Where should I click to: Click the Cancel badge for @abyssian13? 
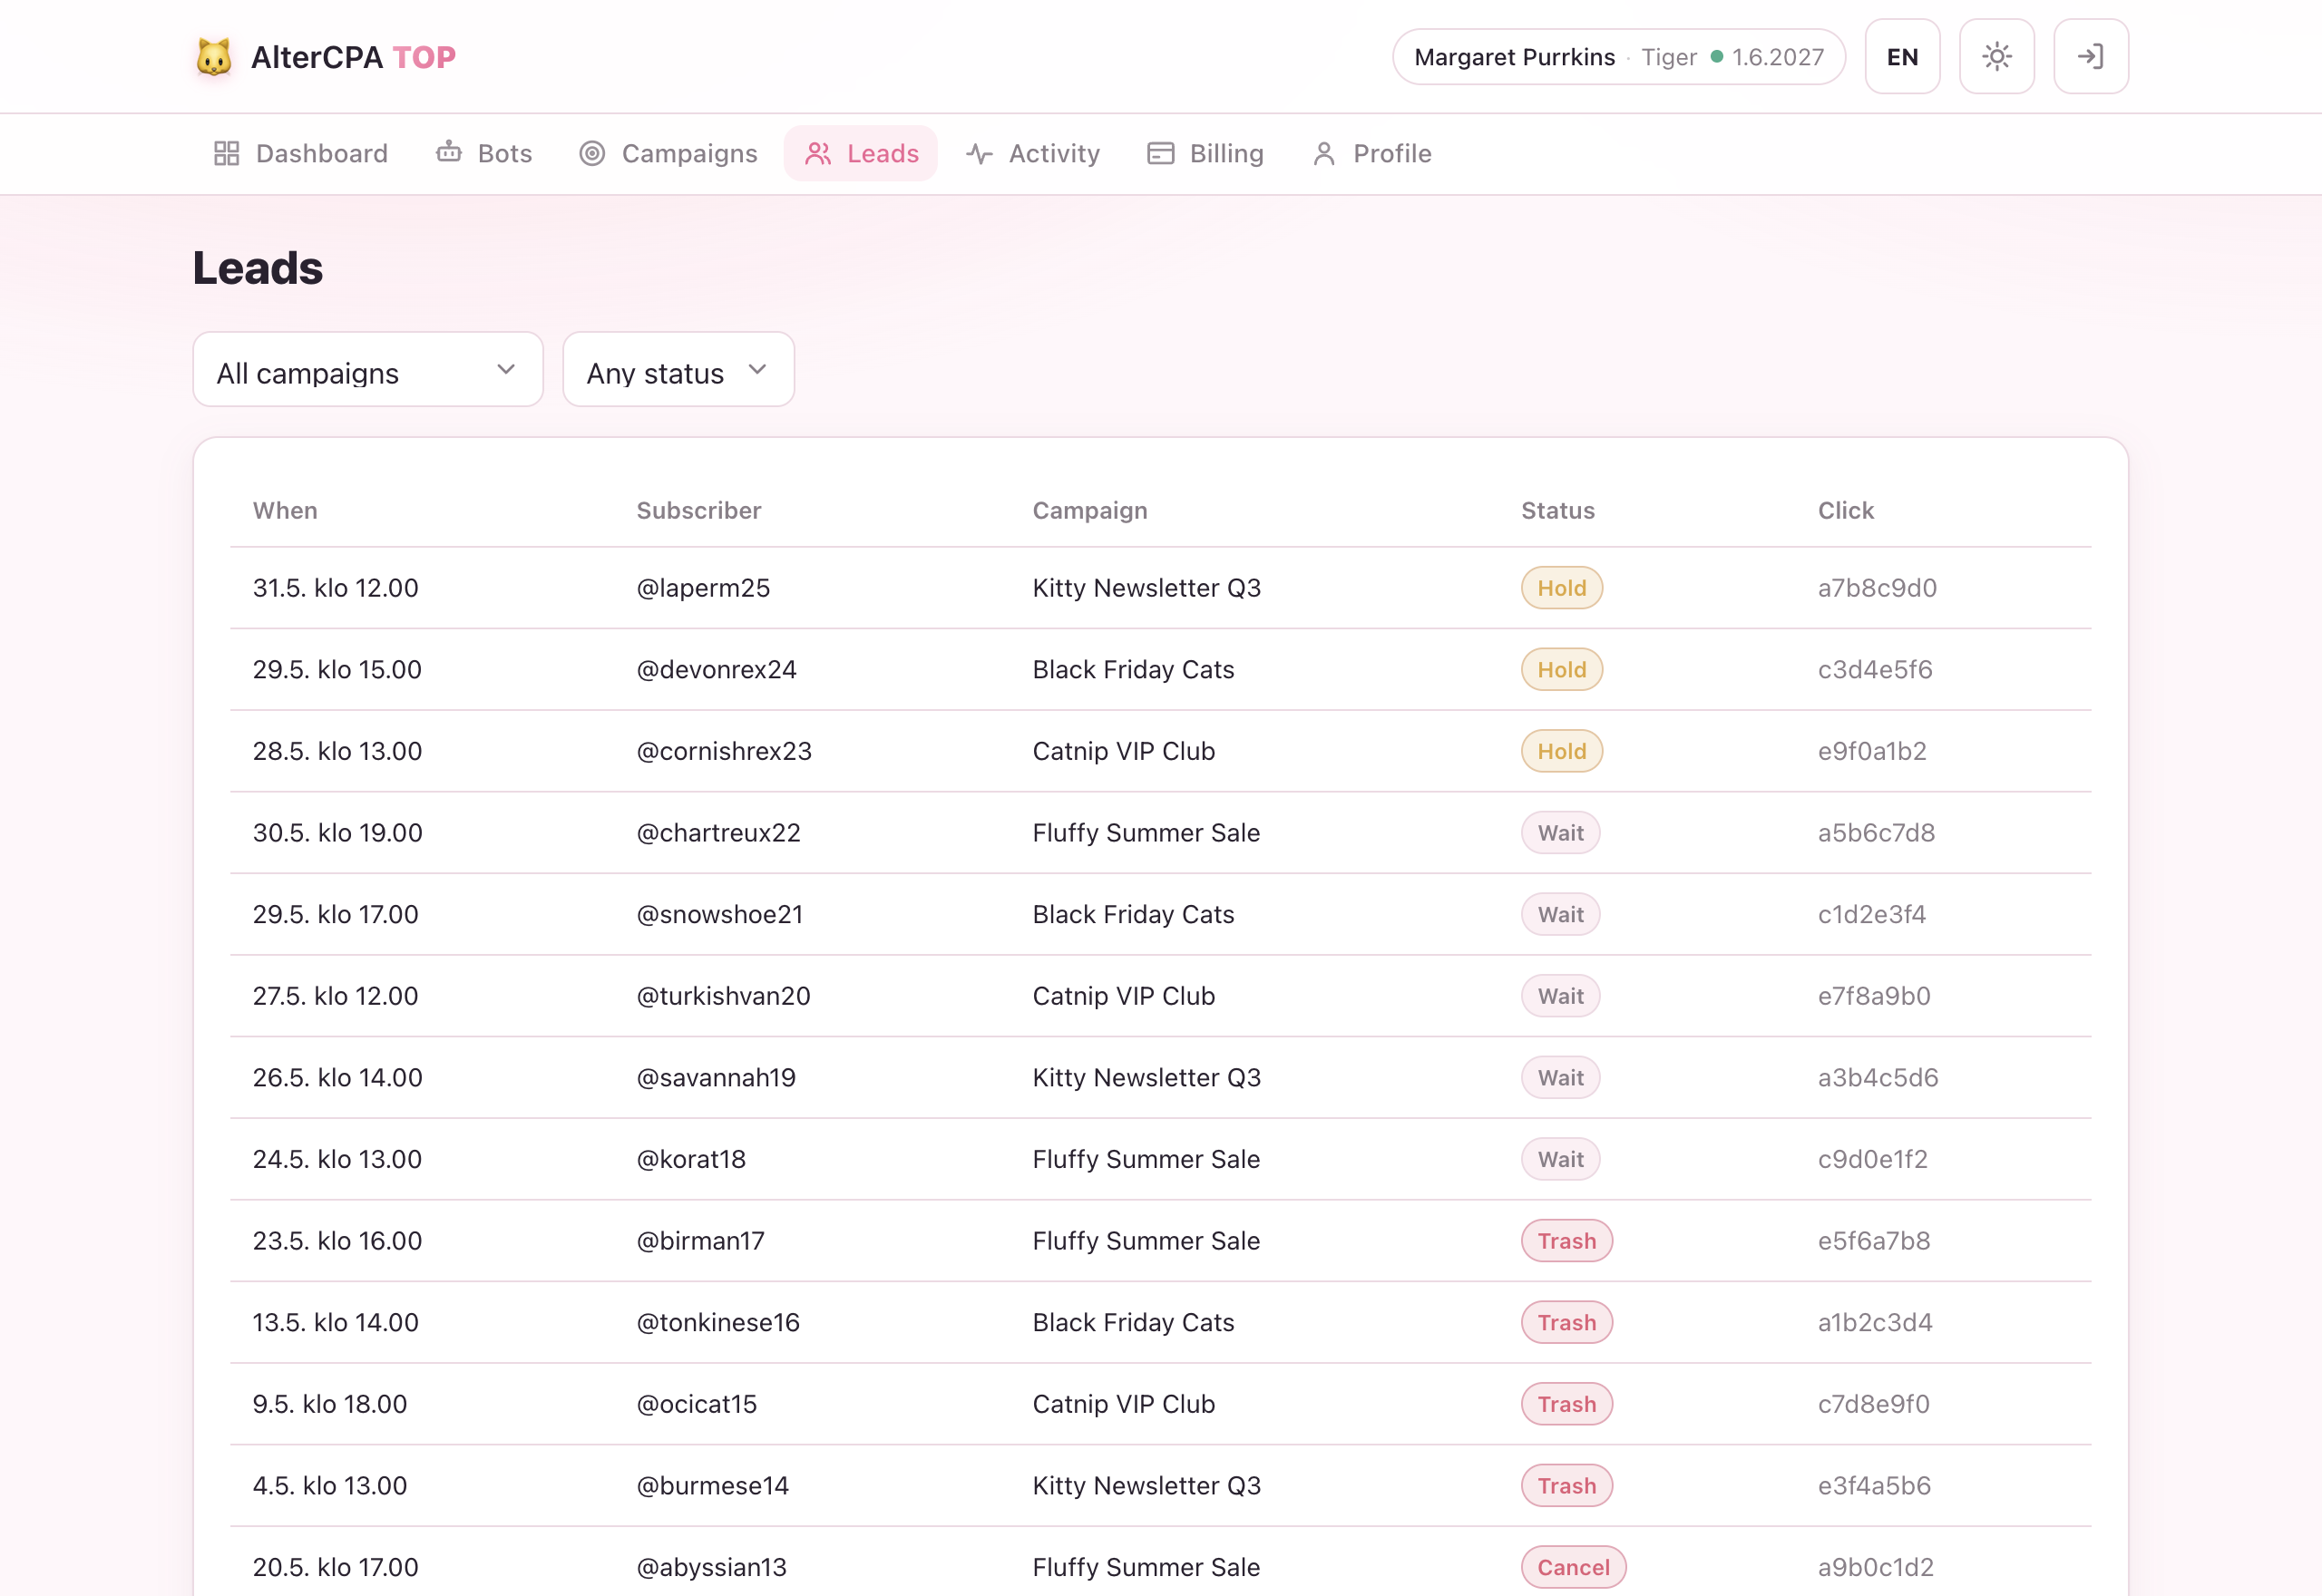click(x=1573, y=1567)
